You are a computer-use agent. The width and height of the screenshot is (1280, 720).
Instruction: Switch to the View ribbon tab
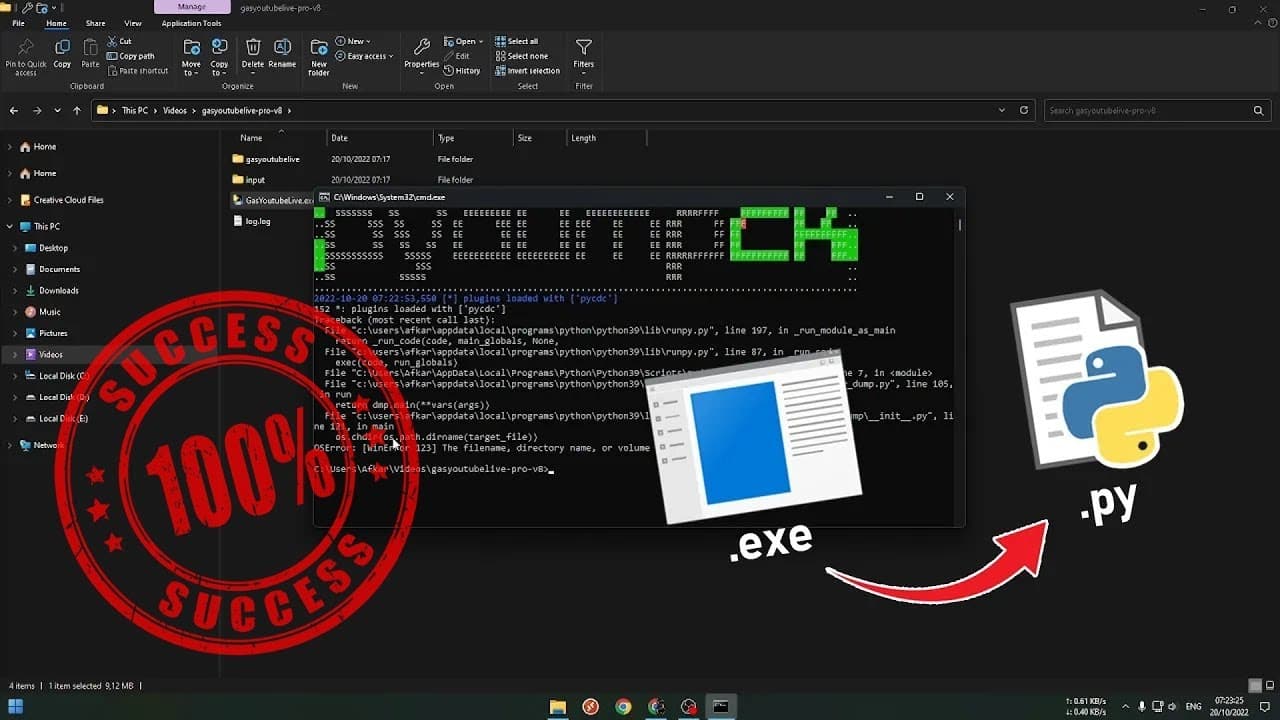(x=132, y=23)
